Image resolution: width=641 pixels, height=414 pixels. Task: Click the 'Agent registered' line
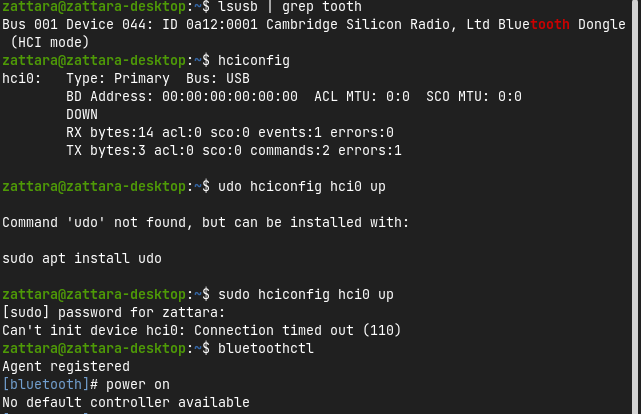click(66, 367)
